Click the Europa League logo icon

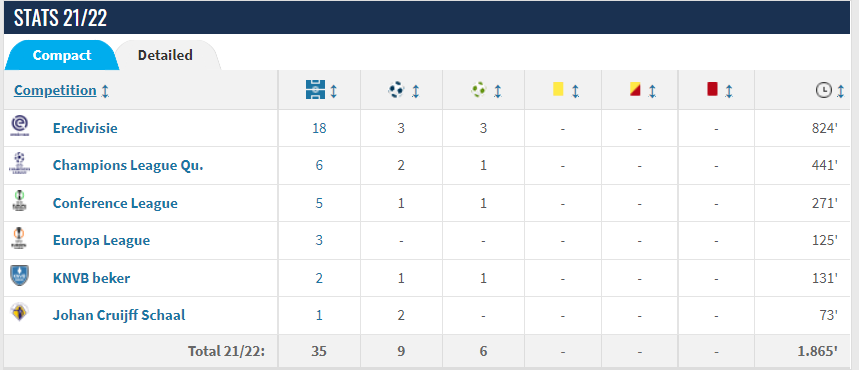[x=19, y=239]
